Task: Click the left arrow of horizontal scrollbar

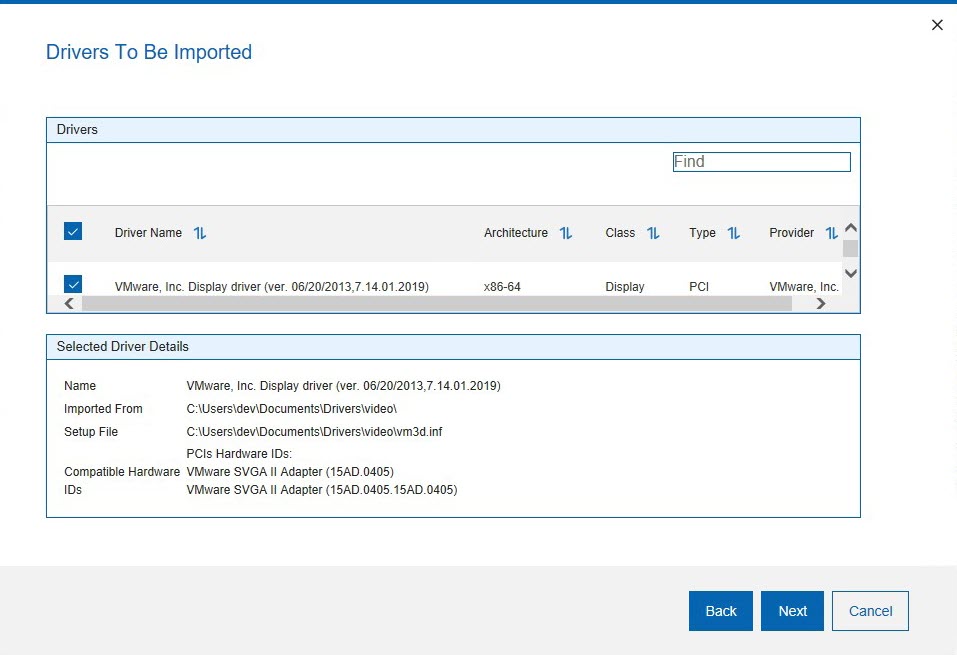Action: click(x=69, y=304)
